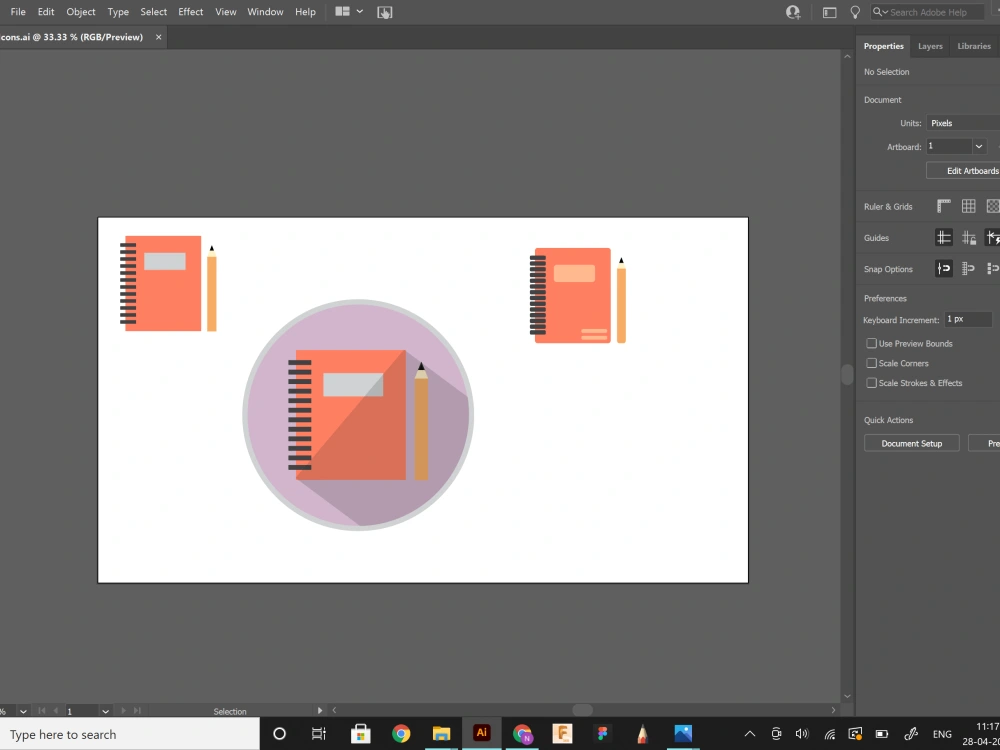
Task: Click the workspace switcher icon
Action: point(829,12)
